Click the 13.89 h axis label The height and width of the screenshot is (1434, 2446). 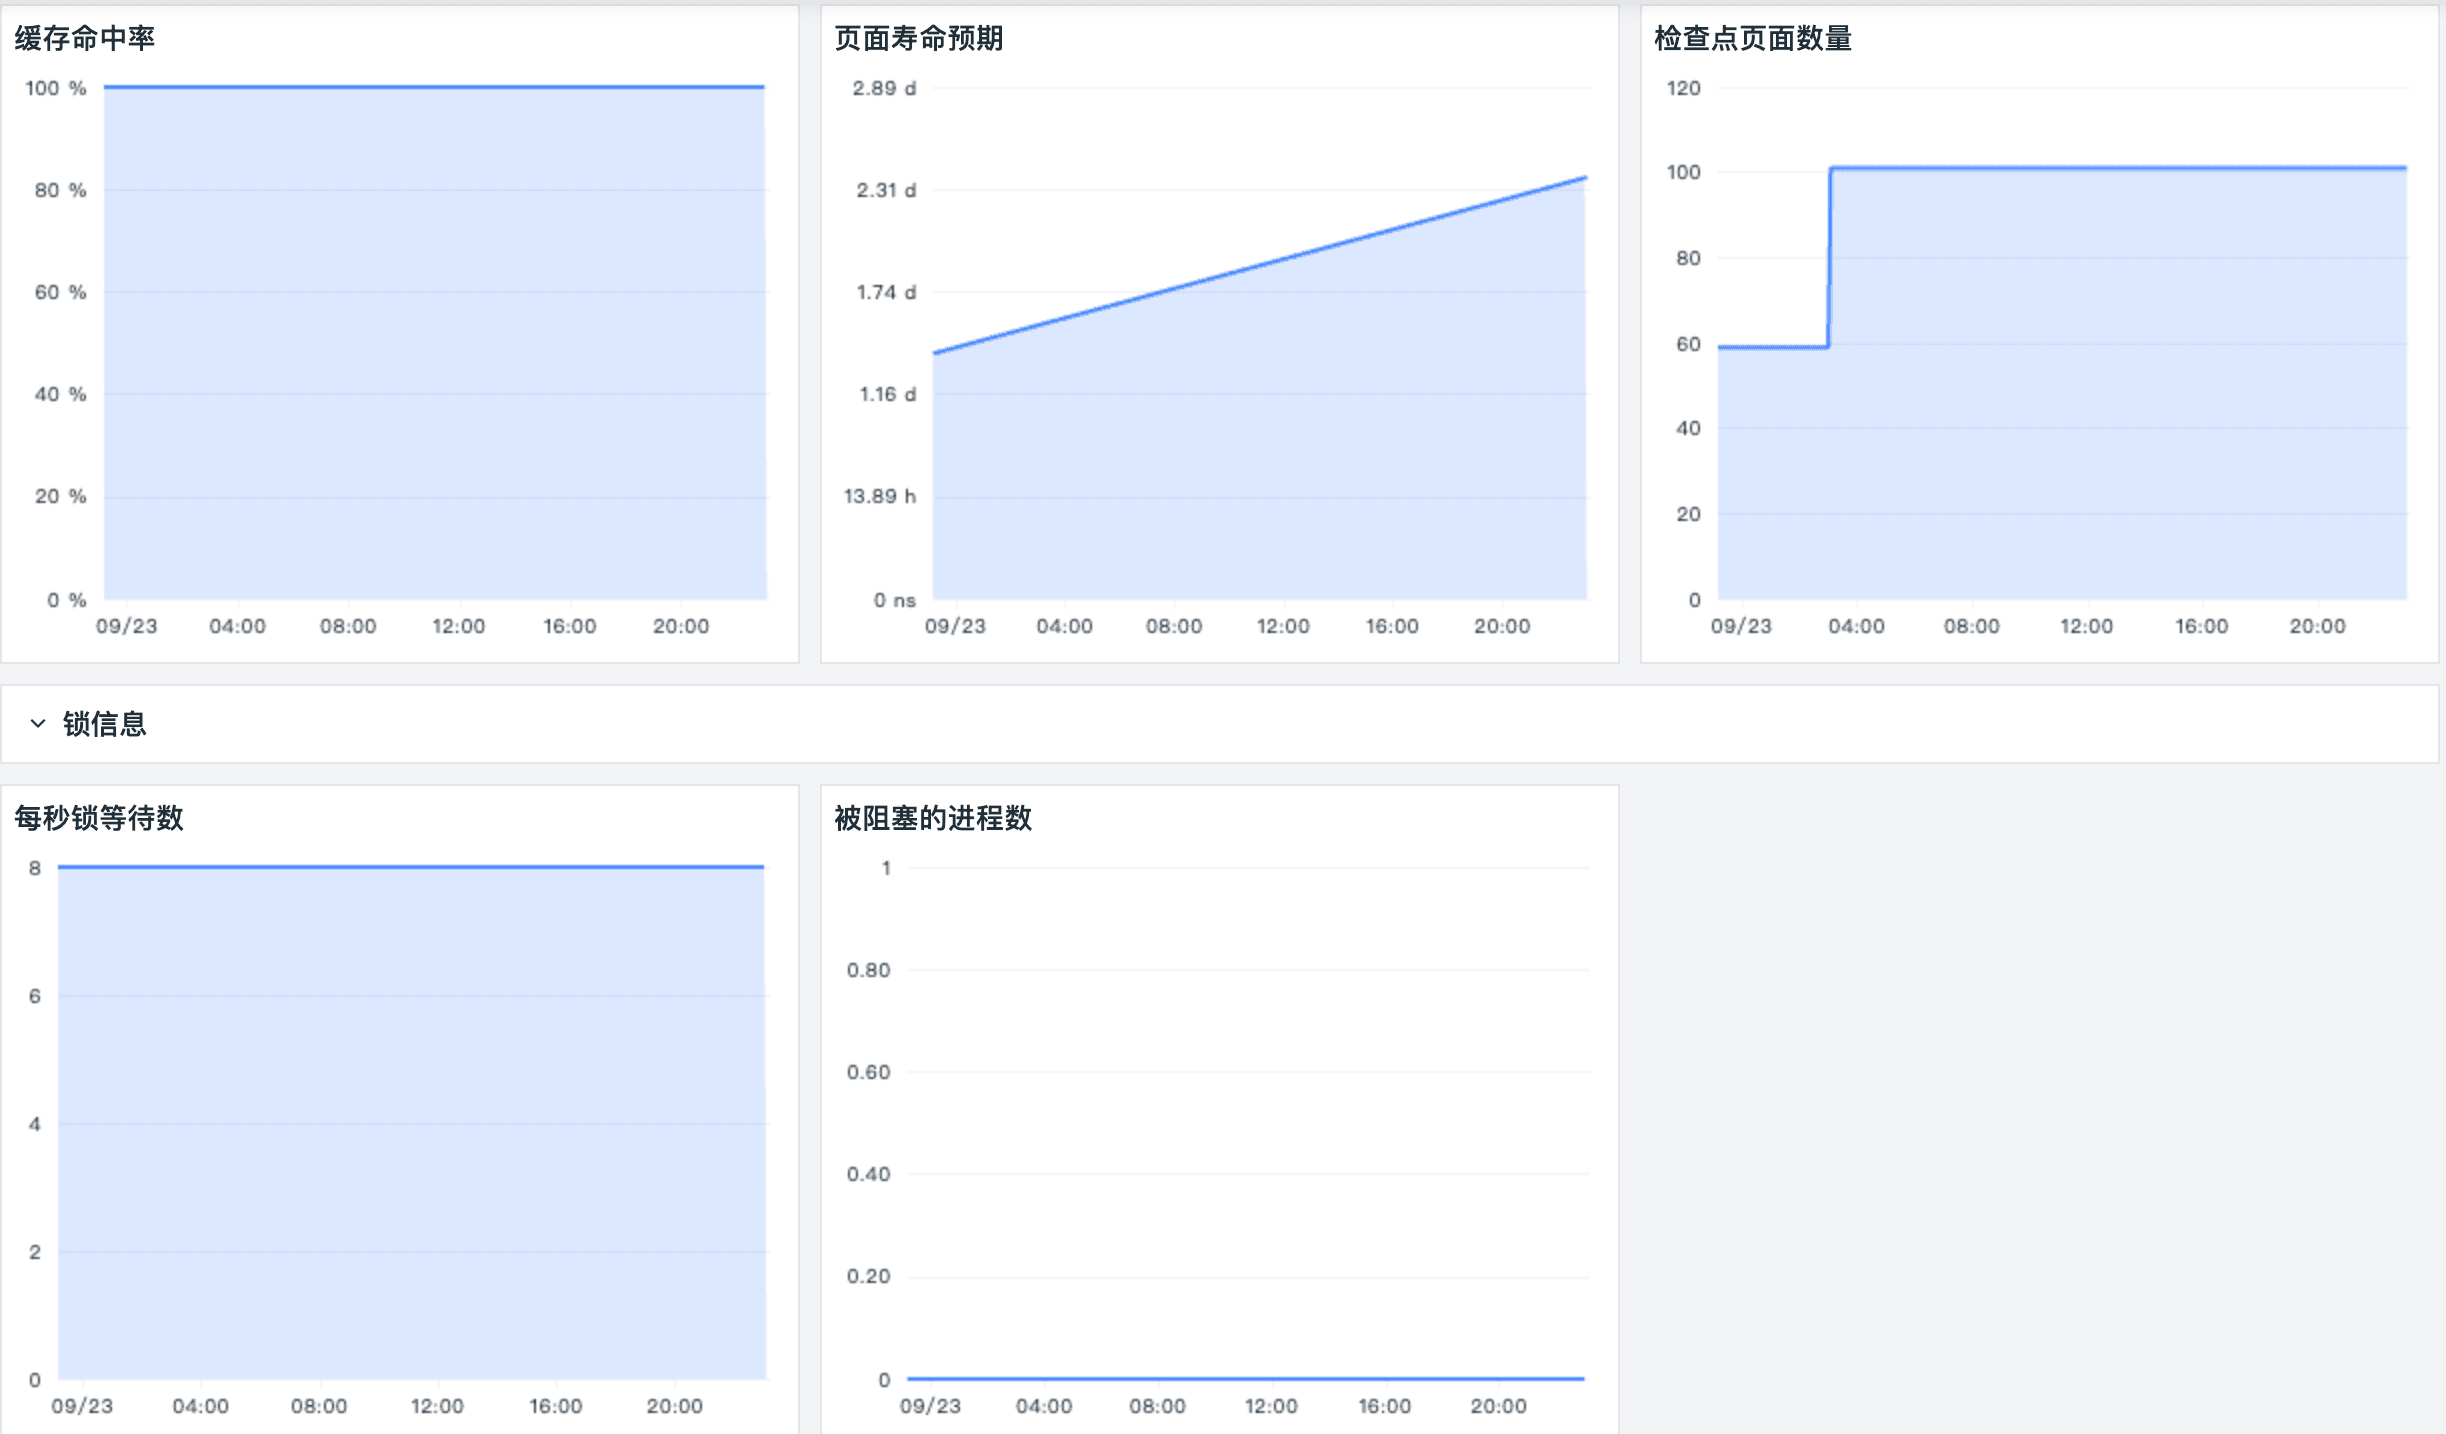pos(880,496)
